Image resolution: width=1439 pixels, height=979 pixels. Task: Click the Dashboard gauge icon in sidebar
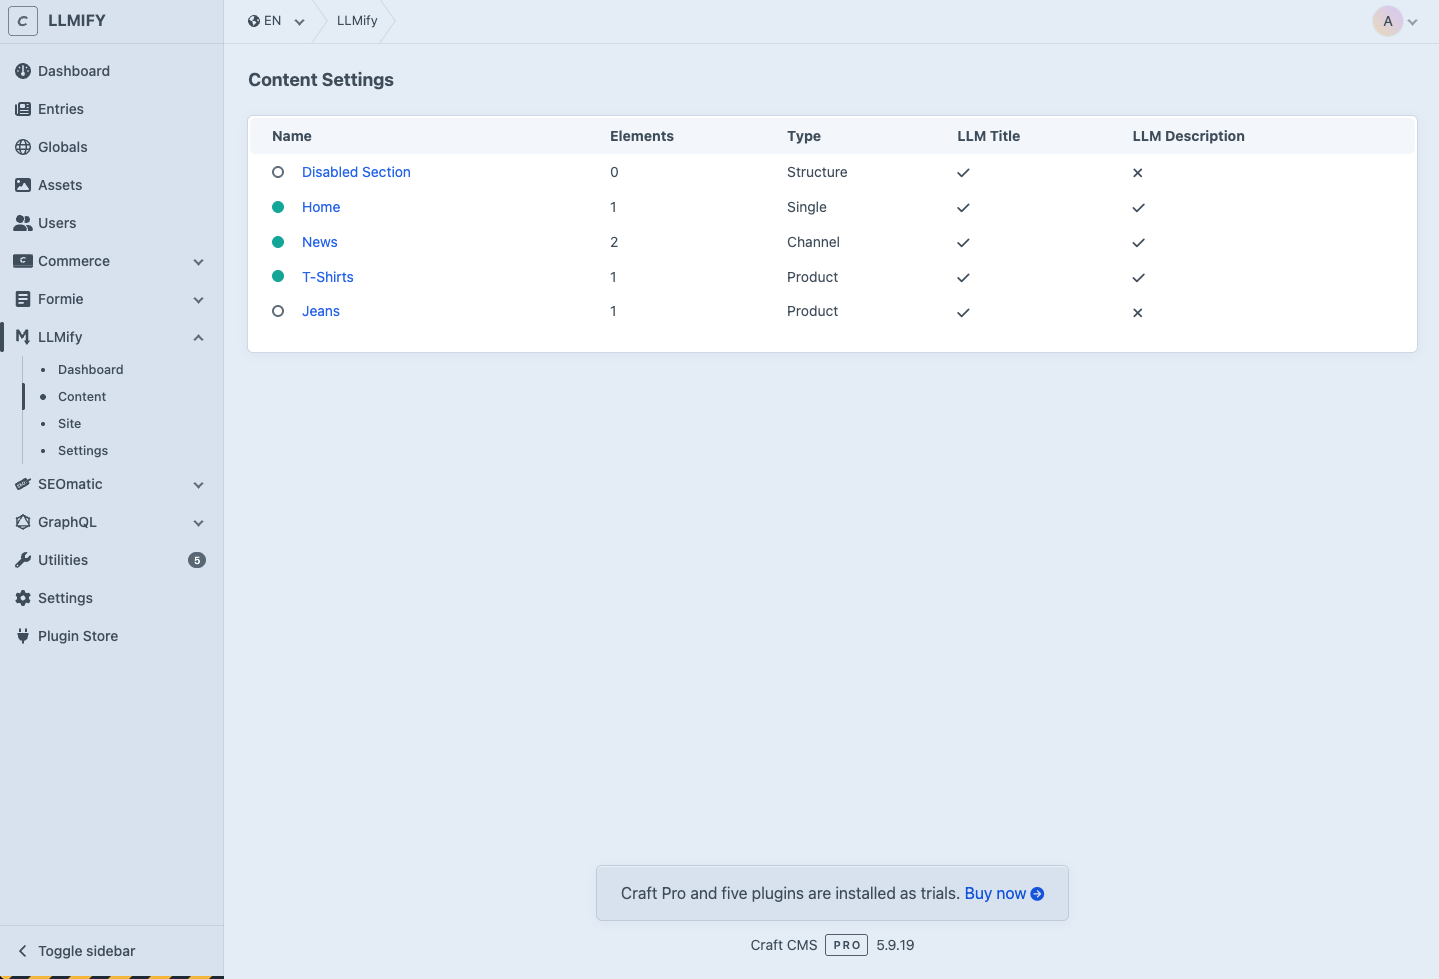[23, 71]
